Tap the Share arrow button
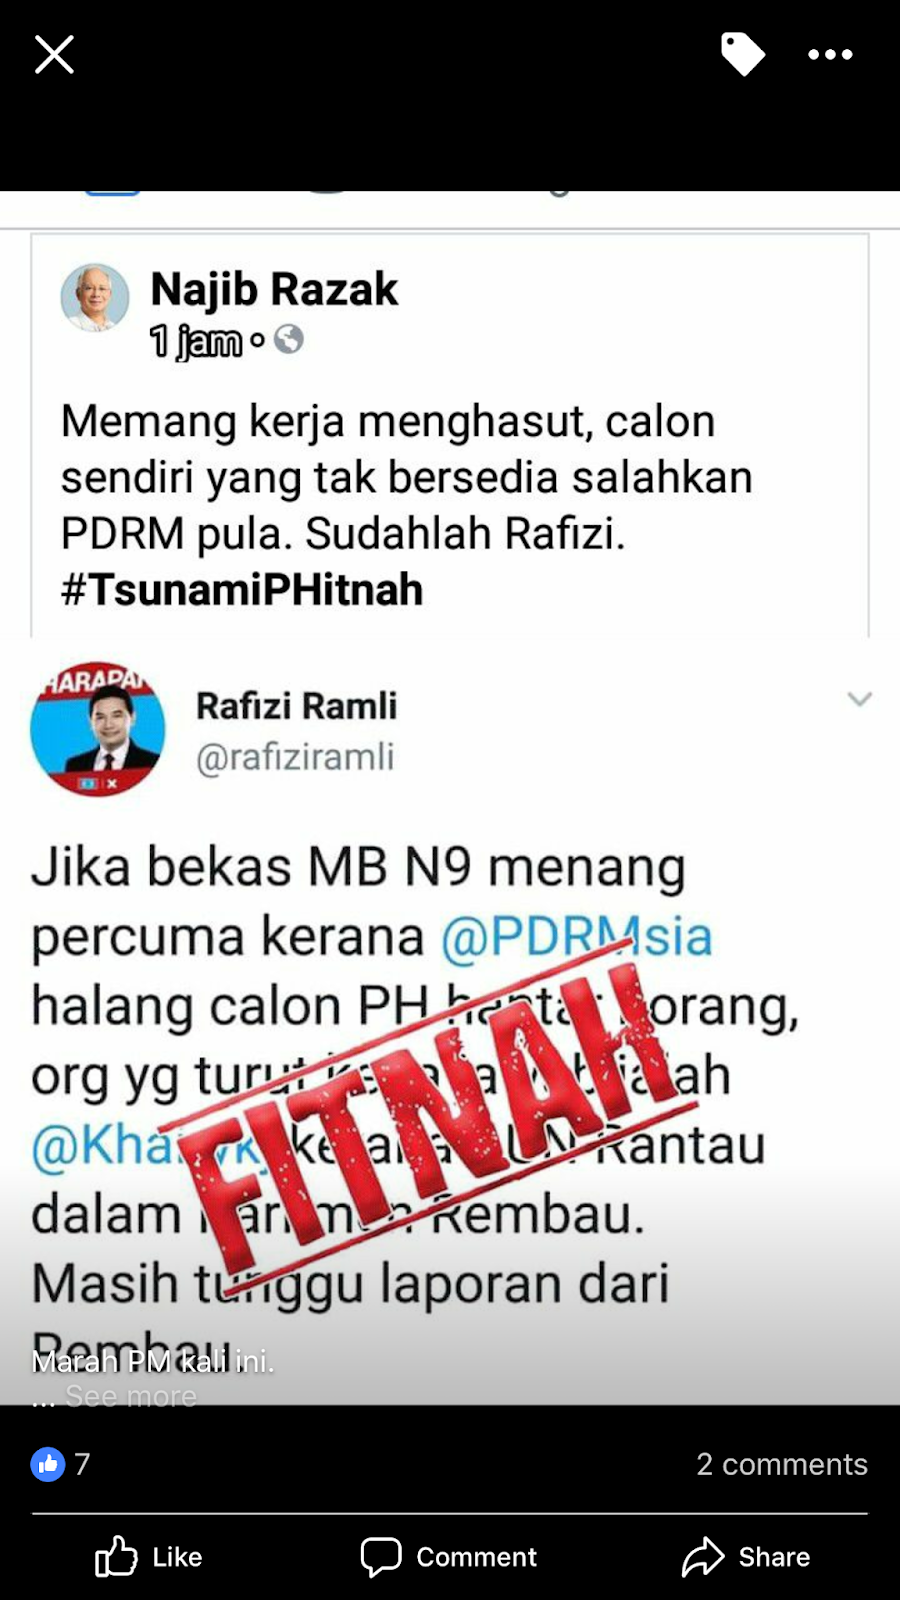Viewport: 900px width, 1600px height. coord(746,1557)
